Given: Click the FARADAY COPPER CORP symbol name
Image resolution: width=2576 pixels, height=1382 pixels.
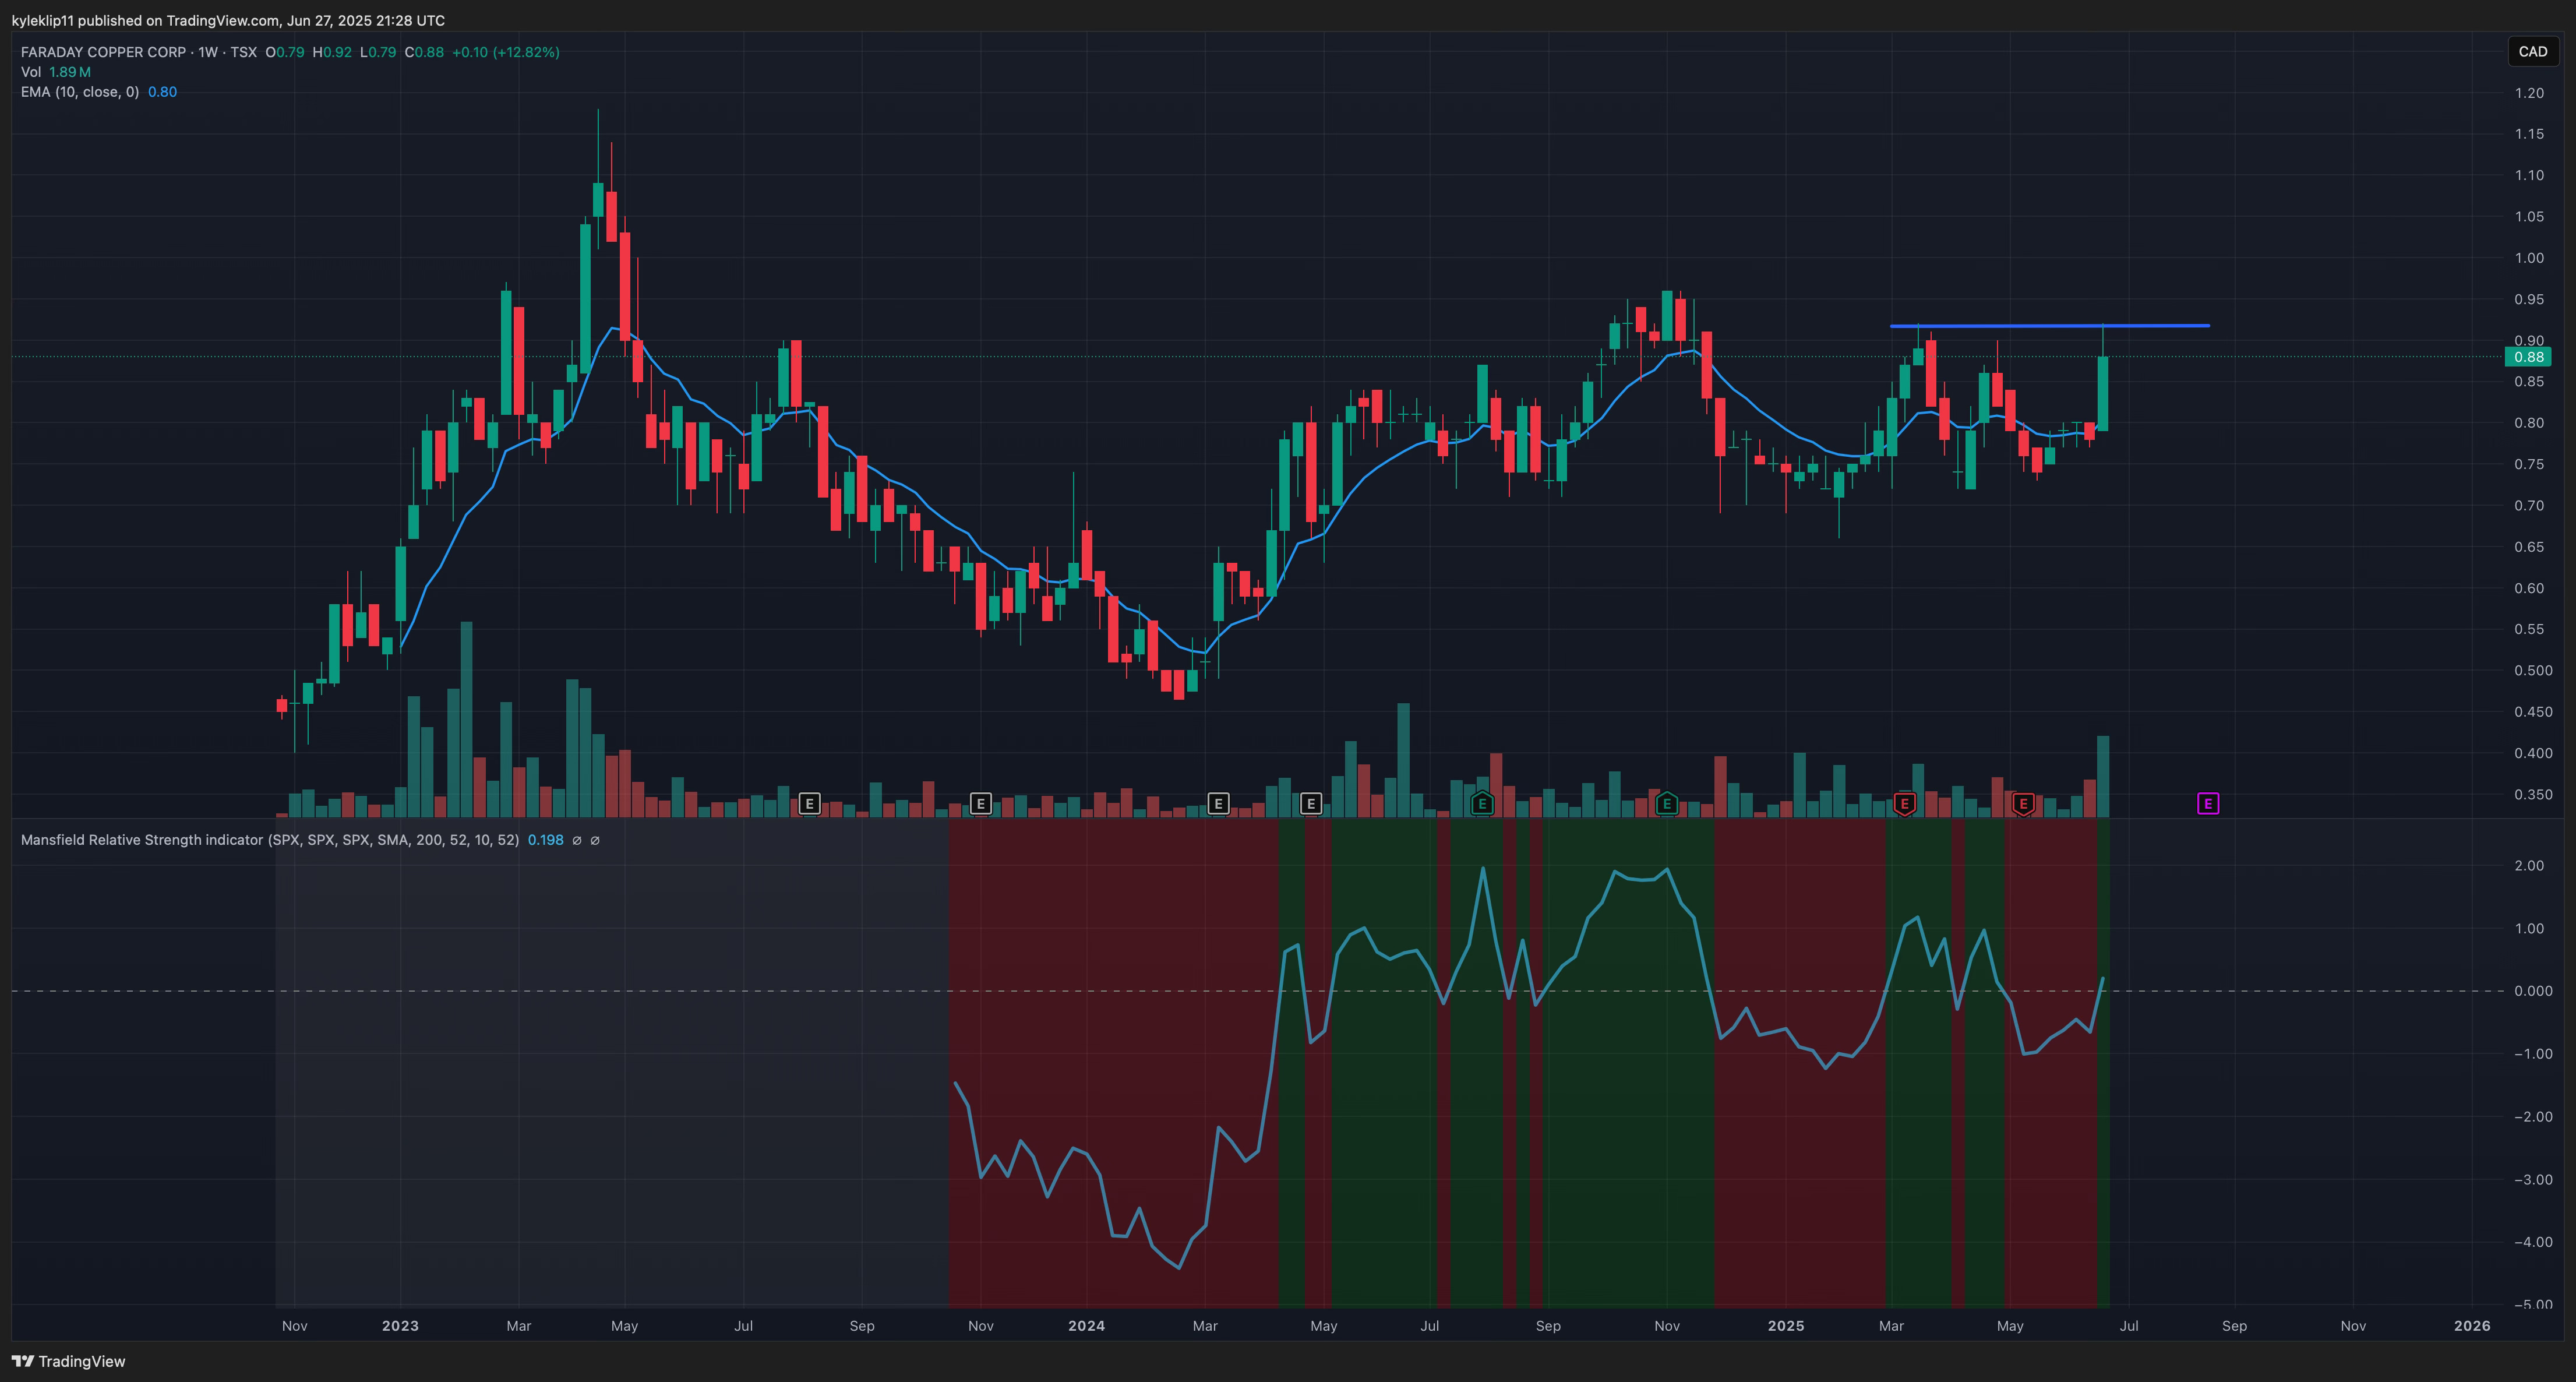Looking at the screenshot, I should coord(104,52).
